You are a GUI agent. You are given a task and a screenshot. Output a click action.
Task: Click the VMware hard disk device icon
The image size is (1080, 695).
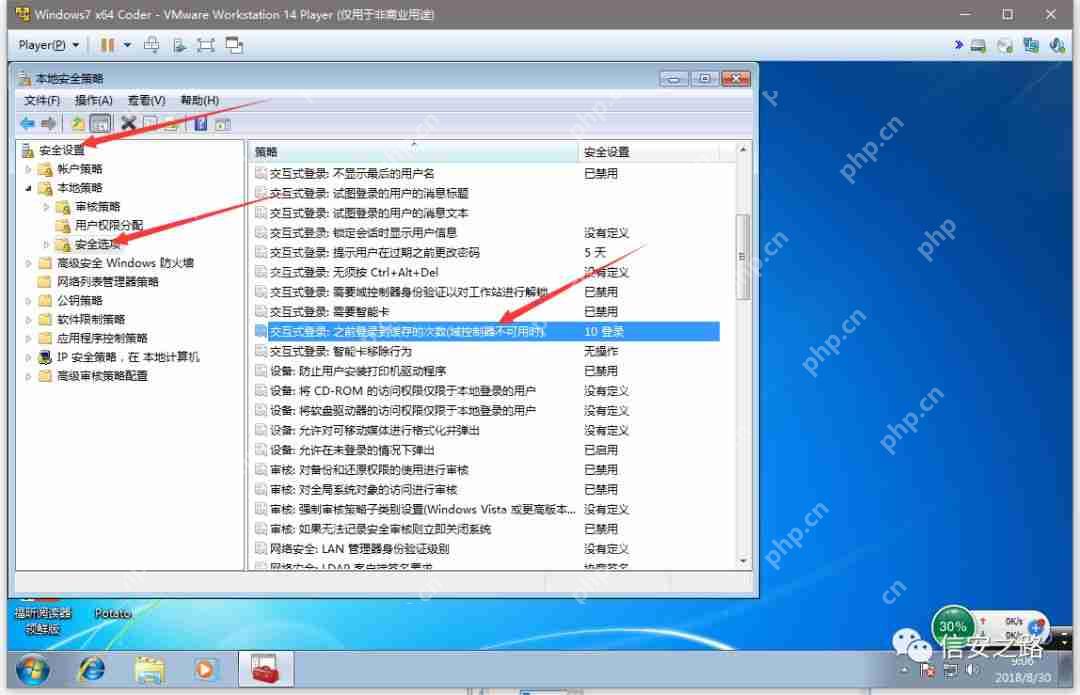click(x=978, y=46)
